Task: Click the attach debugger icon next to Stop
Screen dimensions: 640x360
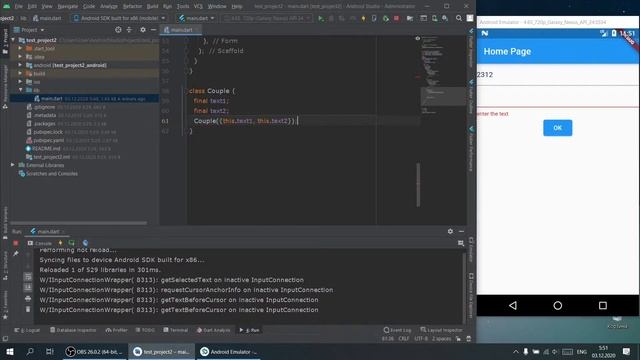Action: point(385,18)
